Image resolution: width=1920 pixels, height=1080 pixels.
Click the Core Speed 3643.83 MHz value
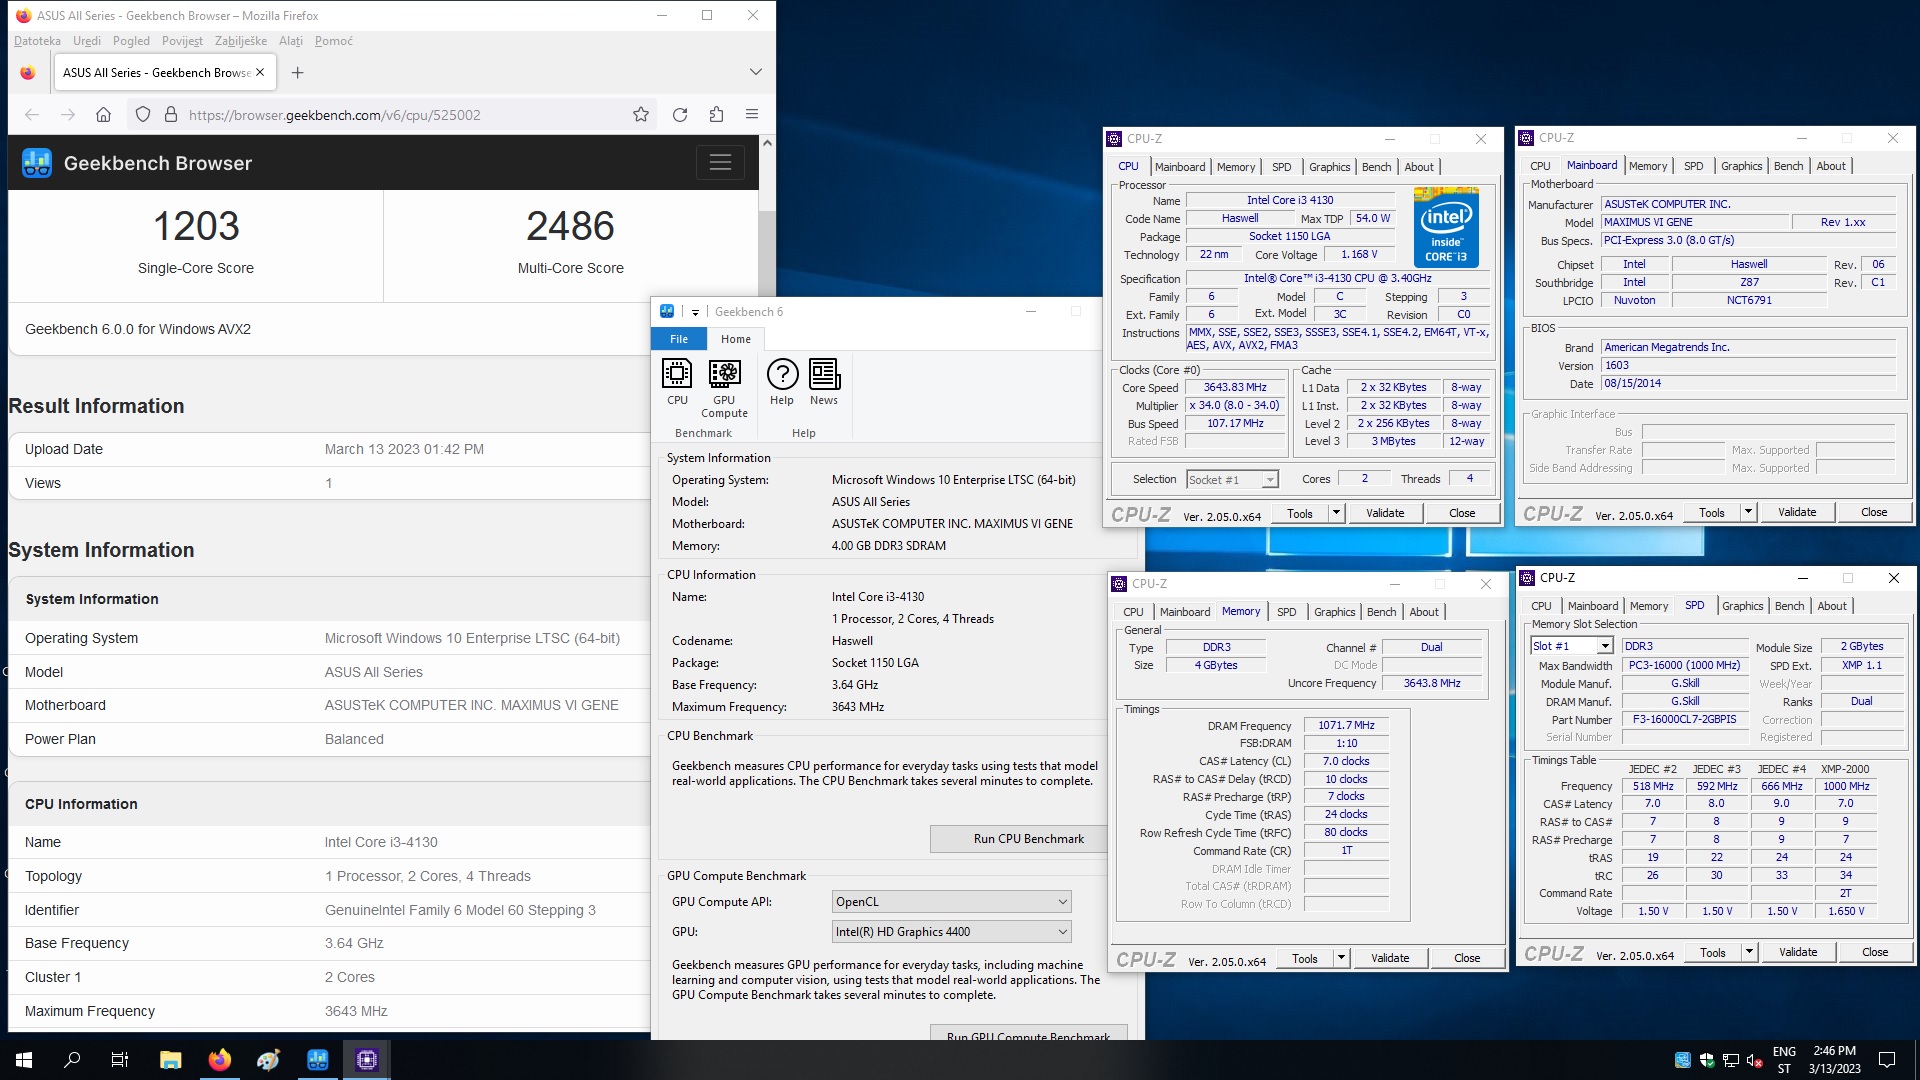[1235, 388]
